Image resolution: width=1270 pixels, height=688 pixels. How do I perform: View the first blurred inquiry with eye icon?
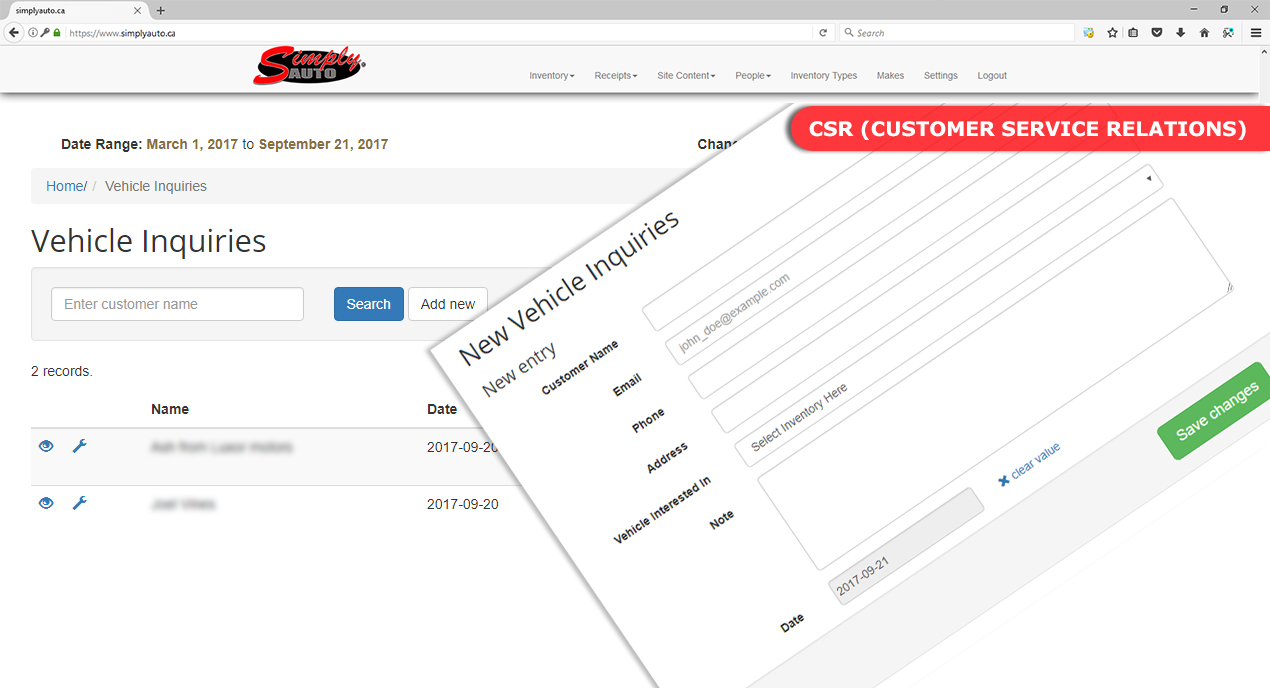[x=46, y=446]
